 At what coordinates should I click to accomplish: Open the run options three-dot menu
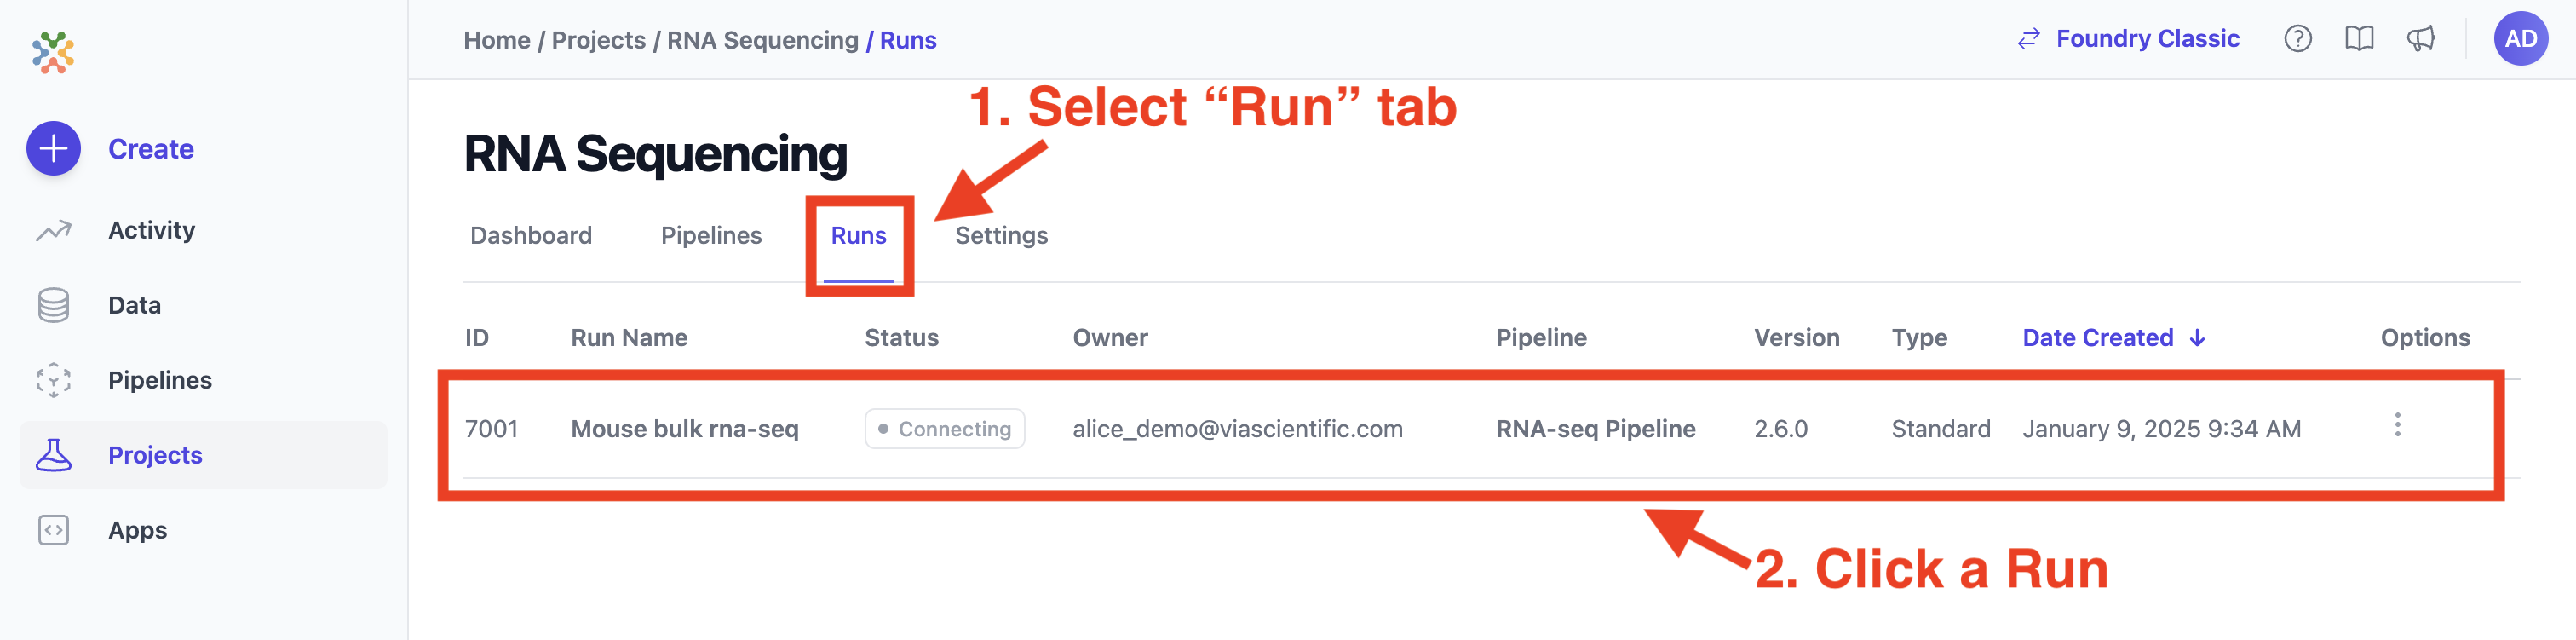coord(2397,425)
